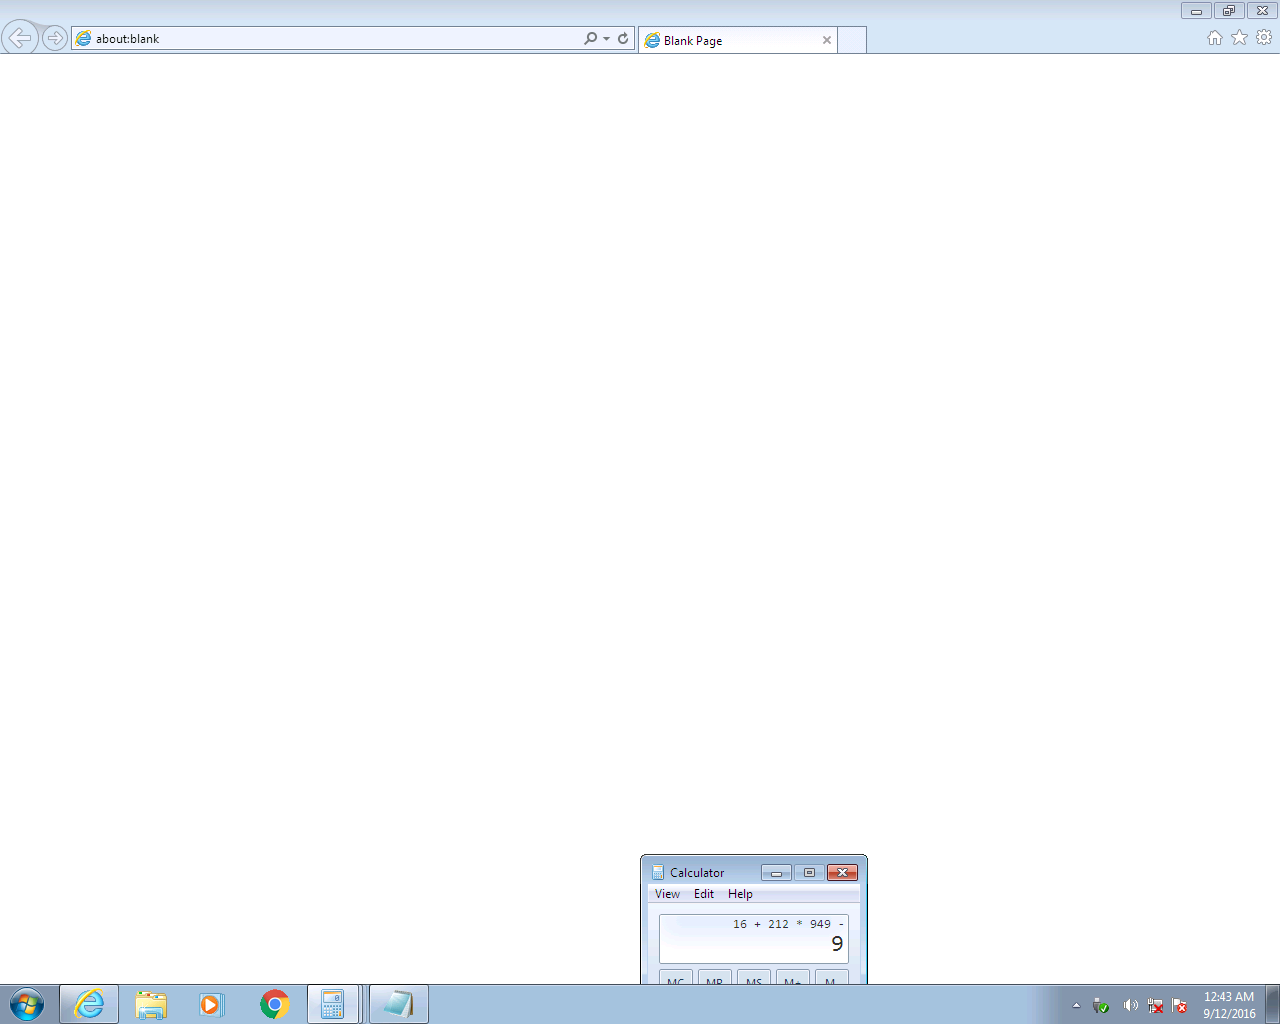The width and height of the screenshot is (1280, 1024).
Task: Open the Tools gear icon
Action: pyautogui.click(x=1264, y=38)
